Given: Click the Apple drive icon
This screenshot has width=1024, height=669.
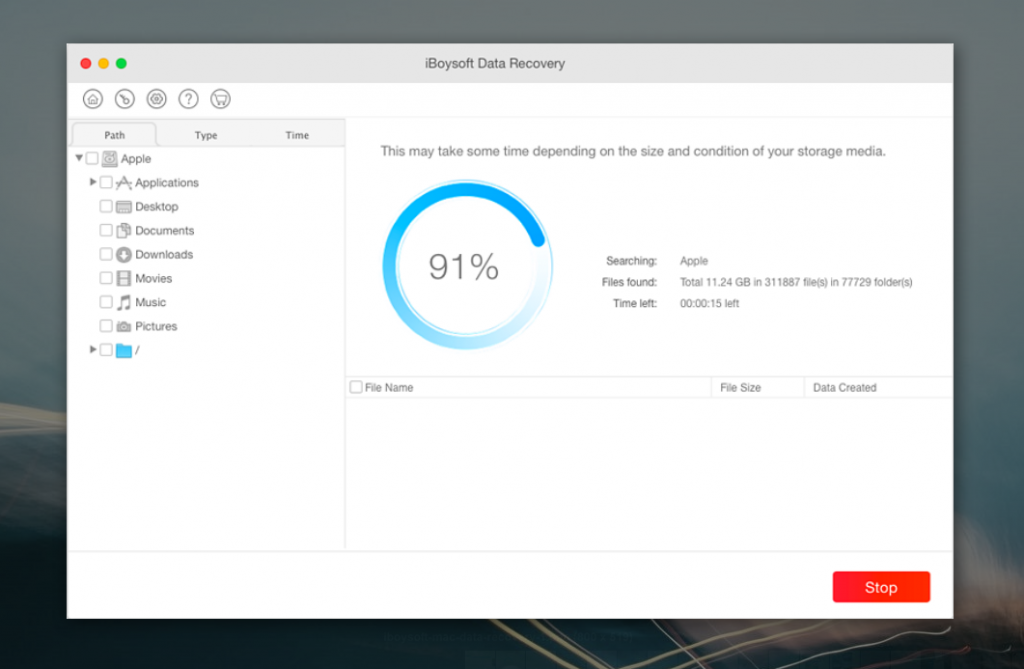Looking at the screenshot, I should point(110,159).
